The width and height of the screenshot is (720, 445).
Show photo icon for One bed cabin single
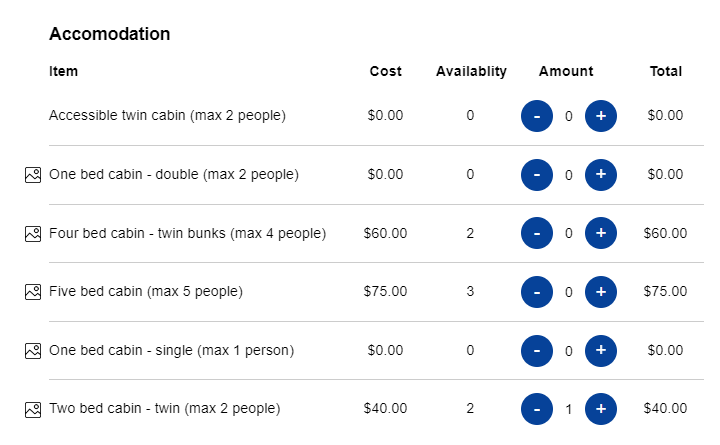point(32,351)
